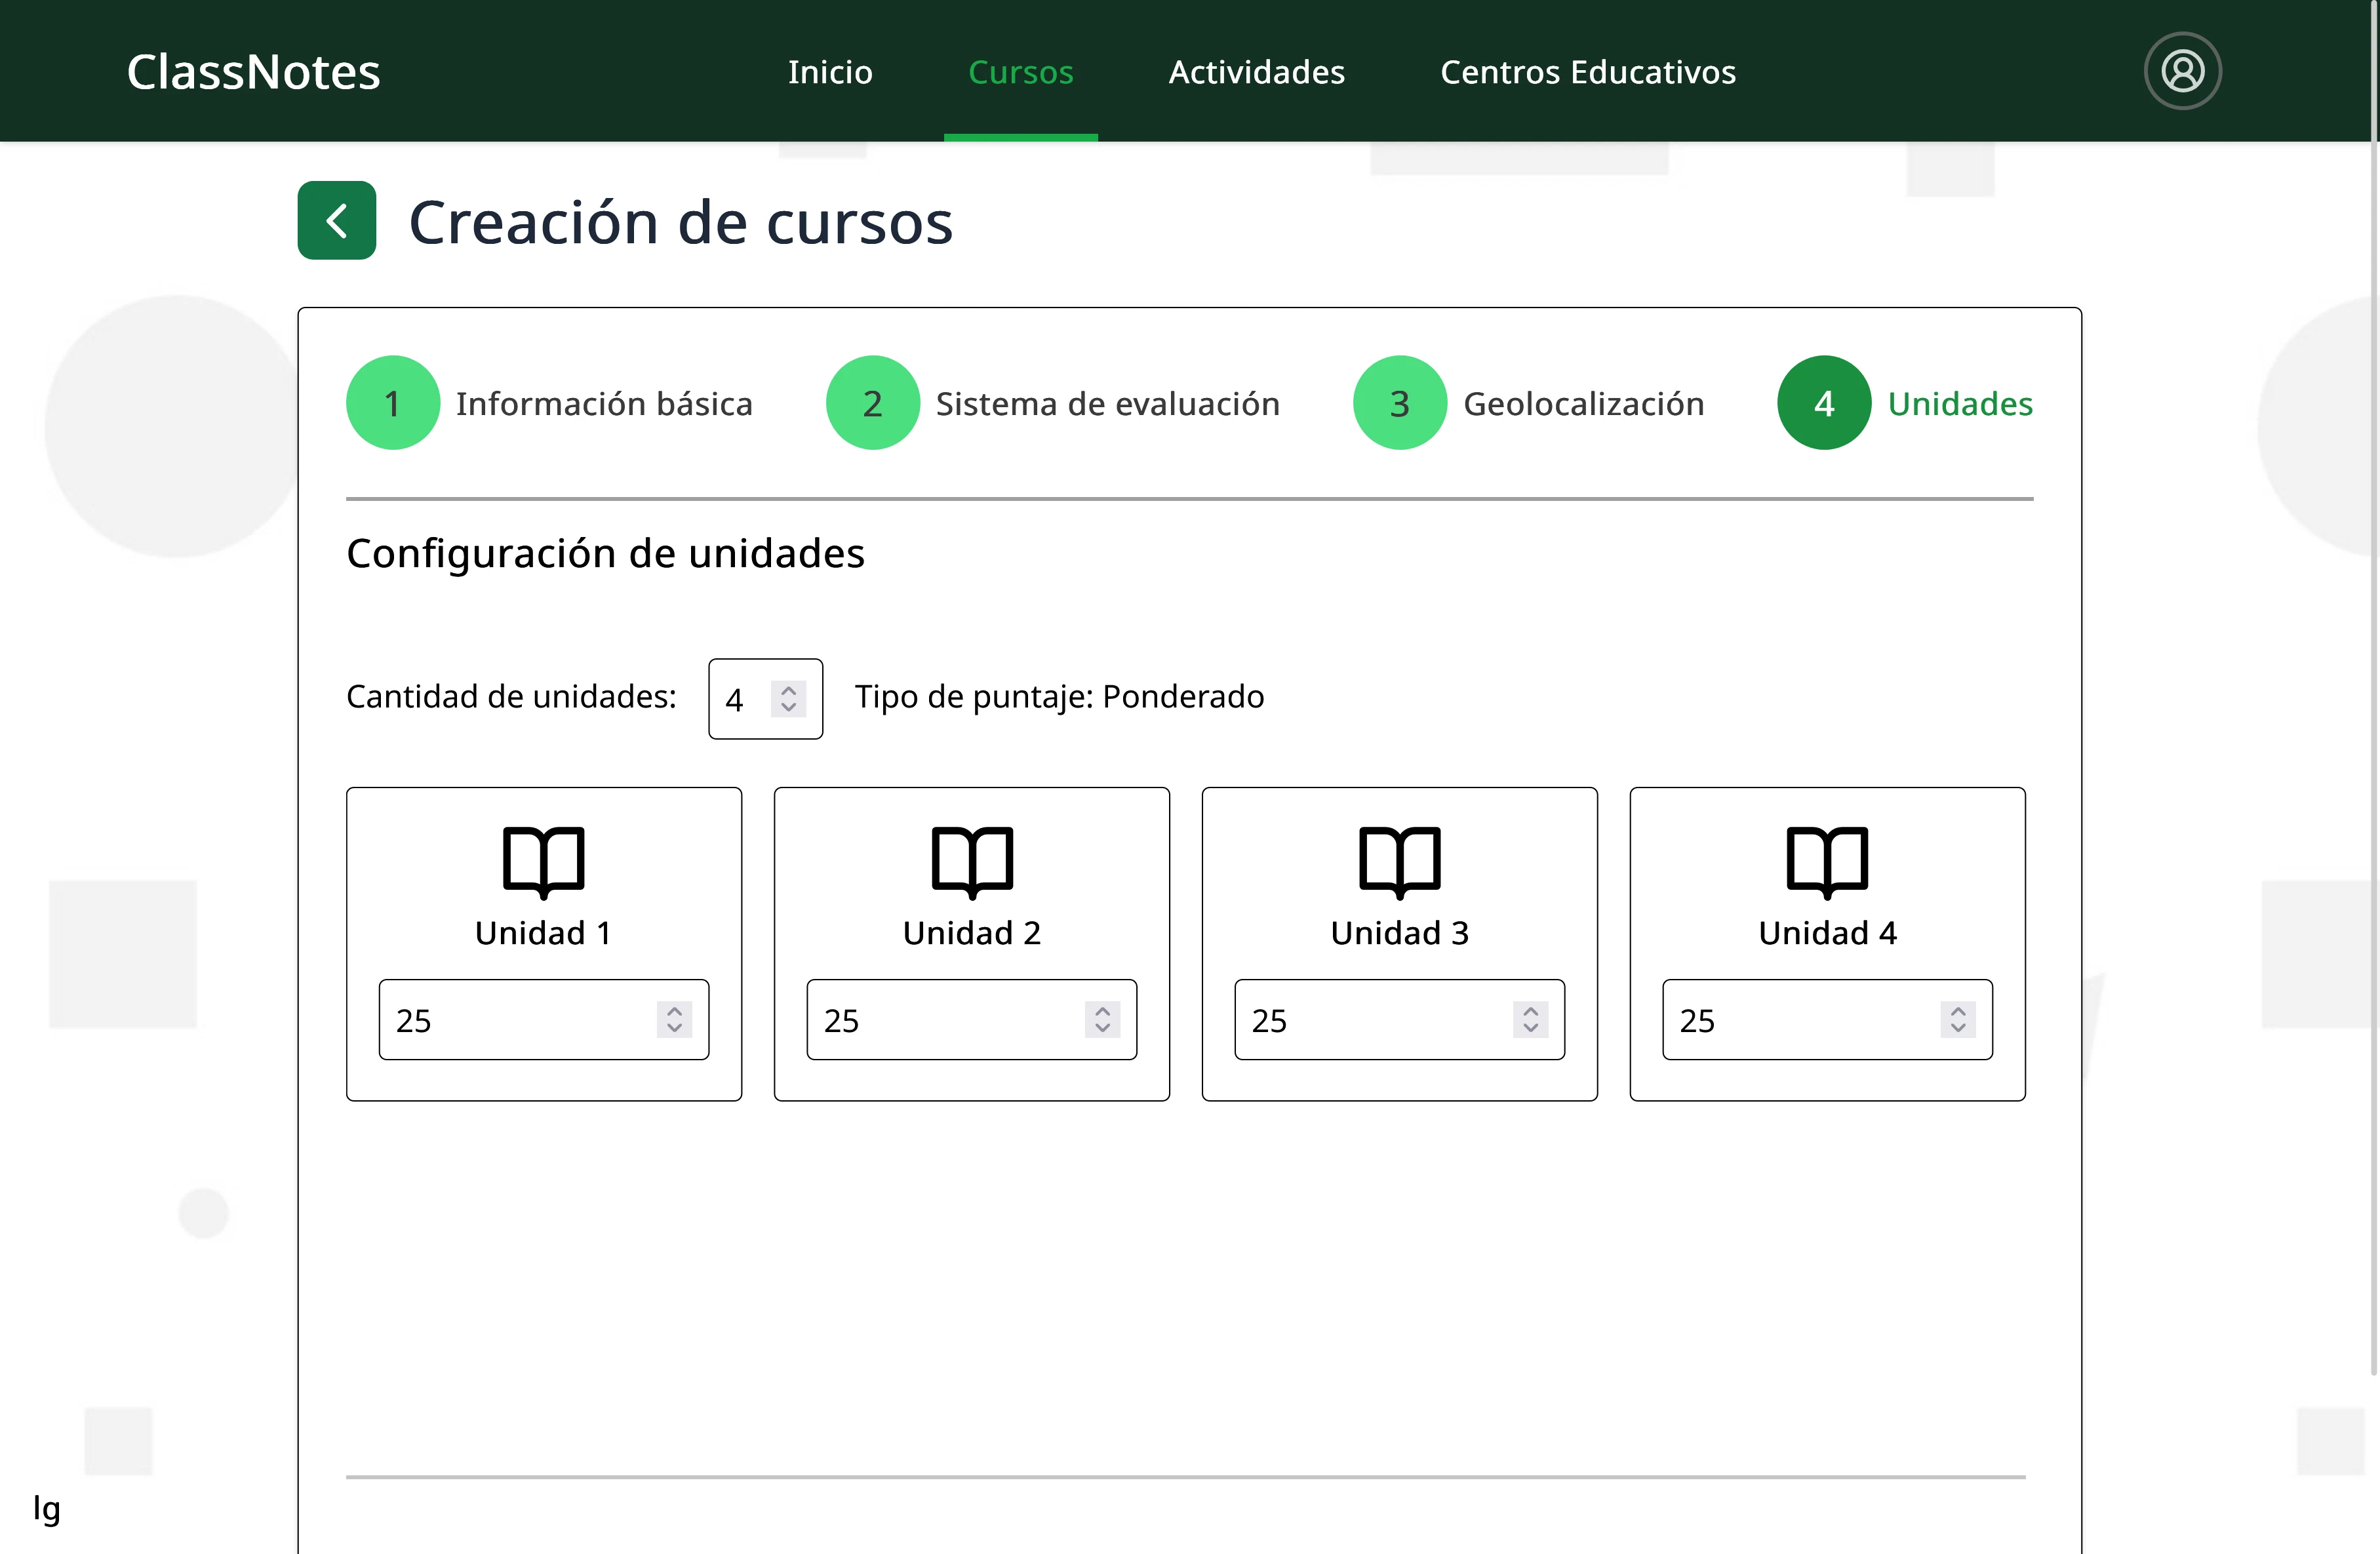Screen dimensions: 2380x1554
Task: Increment the Unidad 1 score spinner
Action: coord(674,1012)
